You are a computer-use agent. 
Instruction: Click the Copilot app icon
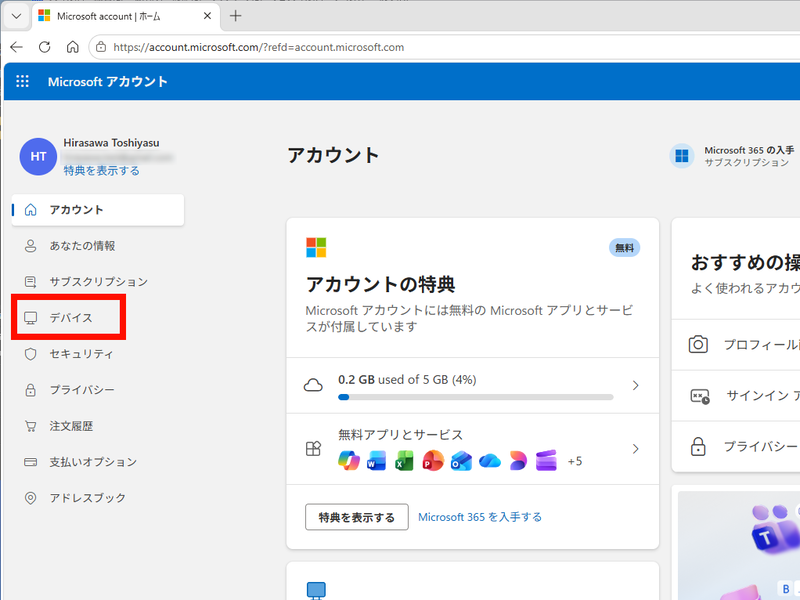(x=349, y=461)
